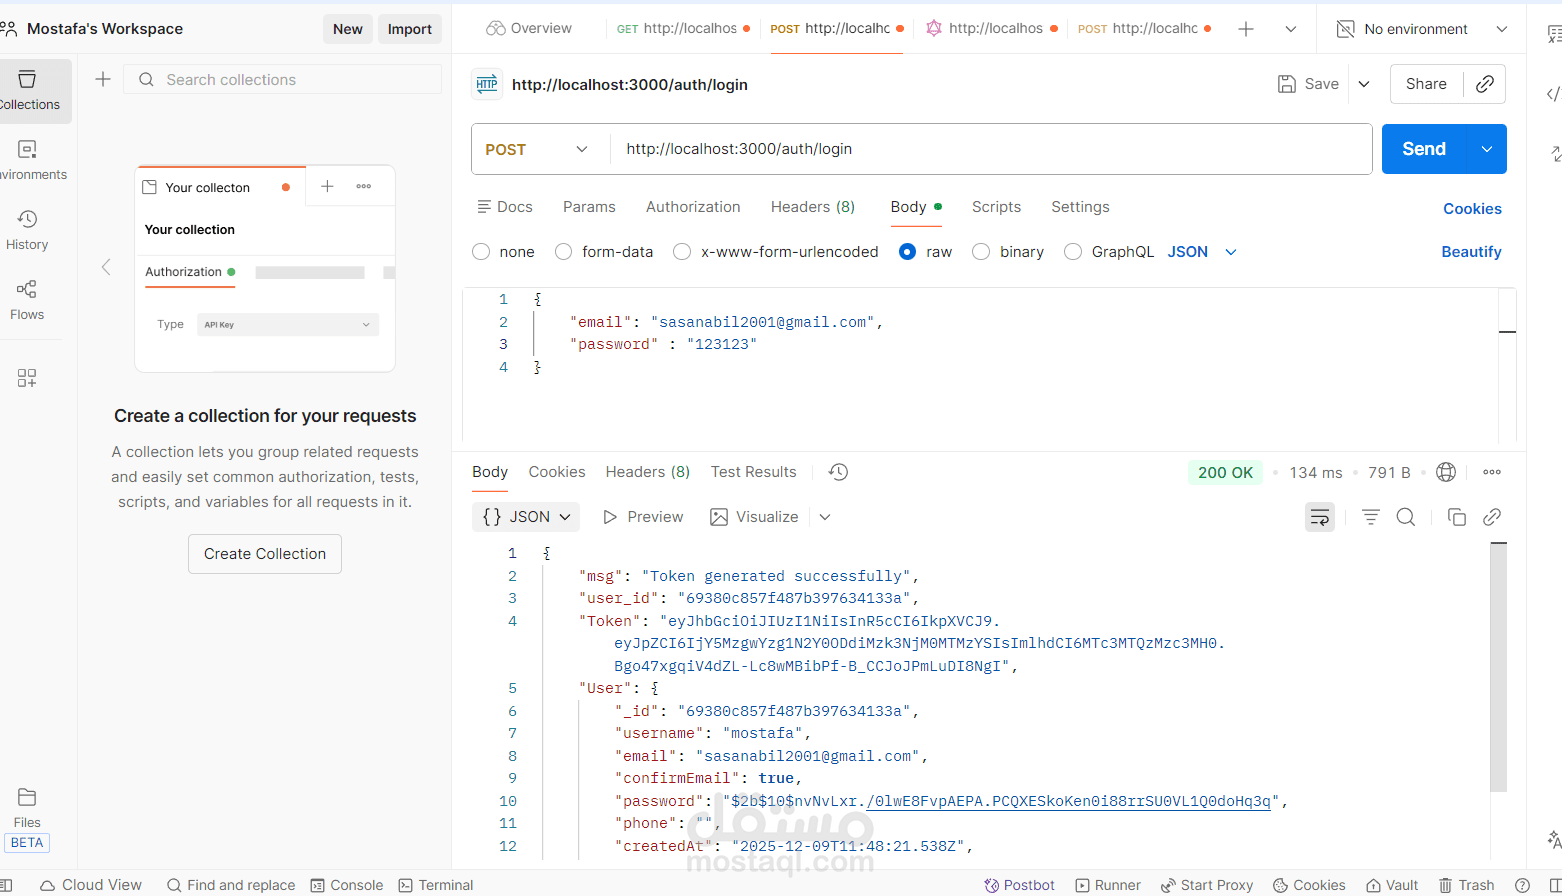Select the form-data body option
The width and height of the screenshot is (1562, 896).
pos(564,252)
